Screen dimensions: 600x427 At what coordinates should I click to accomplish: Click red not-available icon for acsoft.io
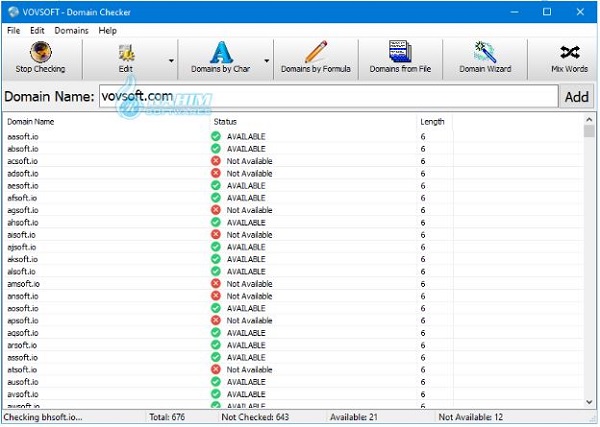pos(216,161)
